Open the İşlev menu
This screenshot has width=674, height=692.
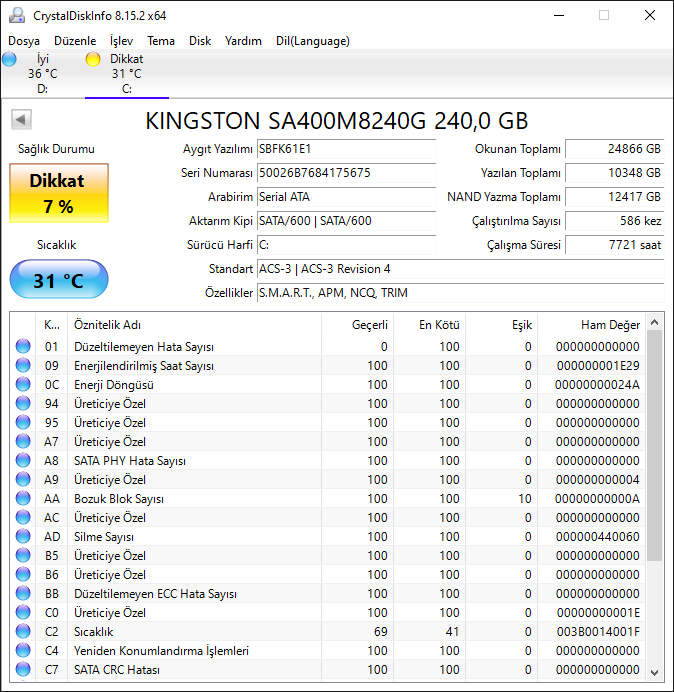121,41
